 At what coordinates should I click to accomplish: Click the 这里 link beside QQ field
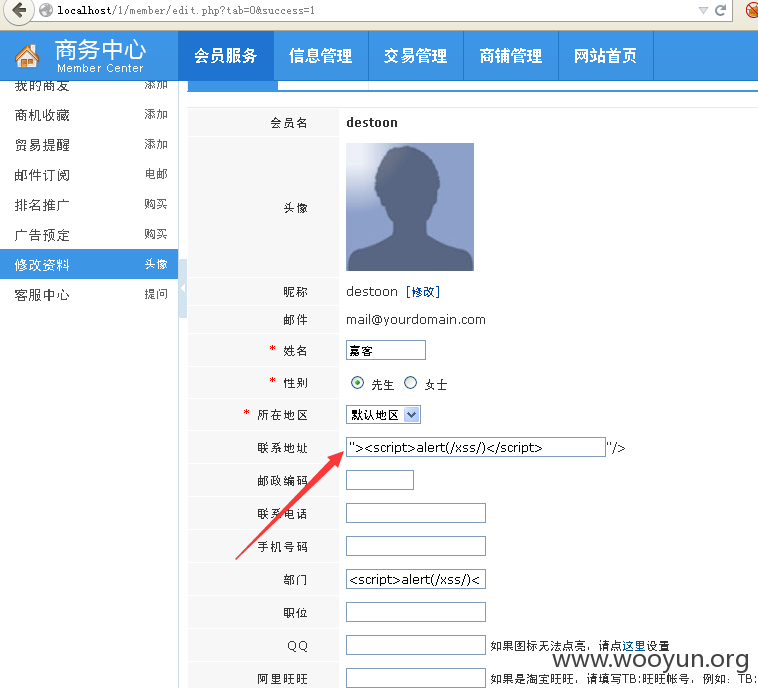tap(634, 646)
